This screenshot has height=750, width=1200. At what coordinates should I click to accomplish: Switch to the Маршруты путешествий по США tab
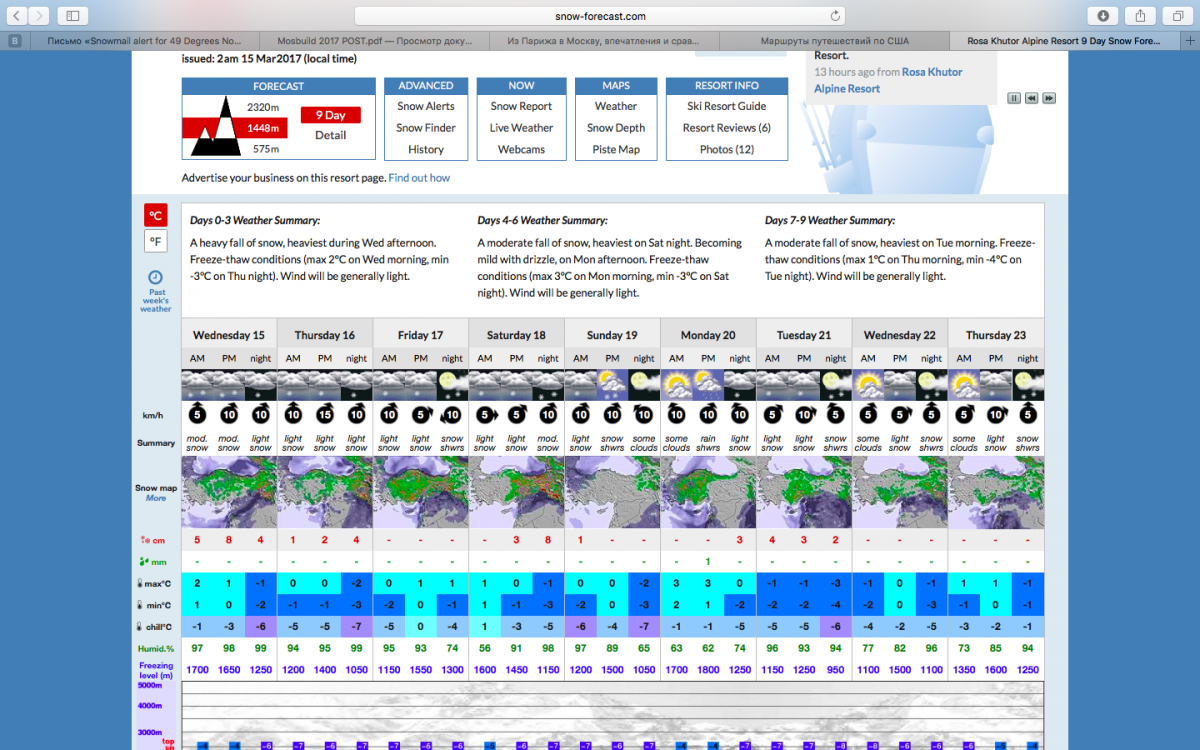(835, 41)
